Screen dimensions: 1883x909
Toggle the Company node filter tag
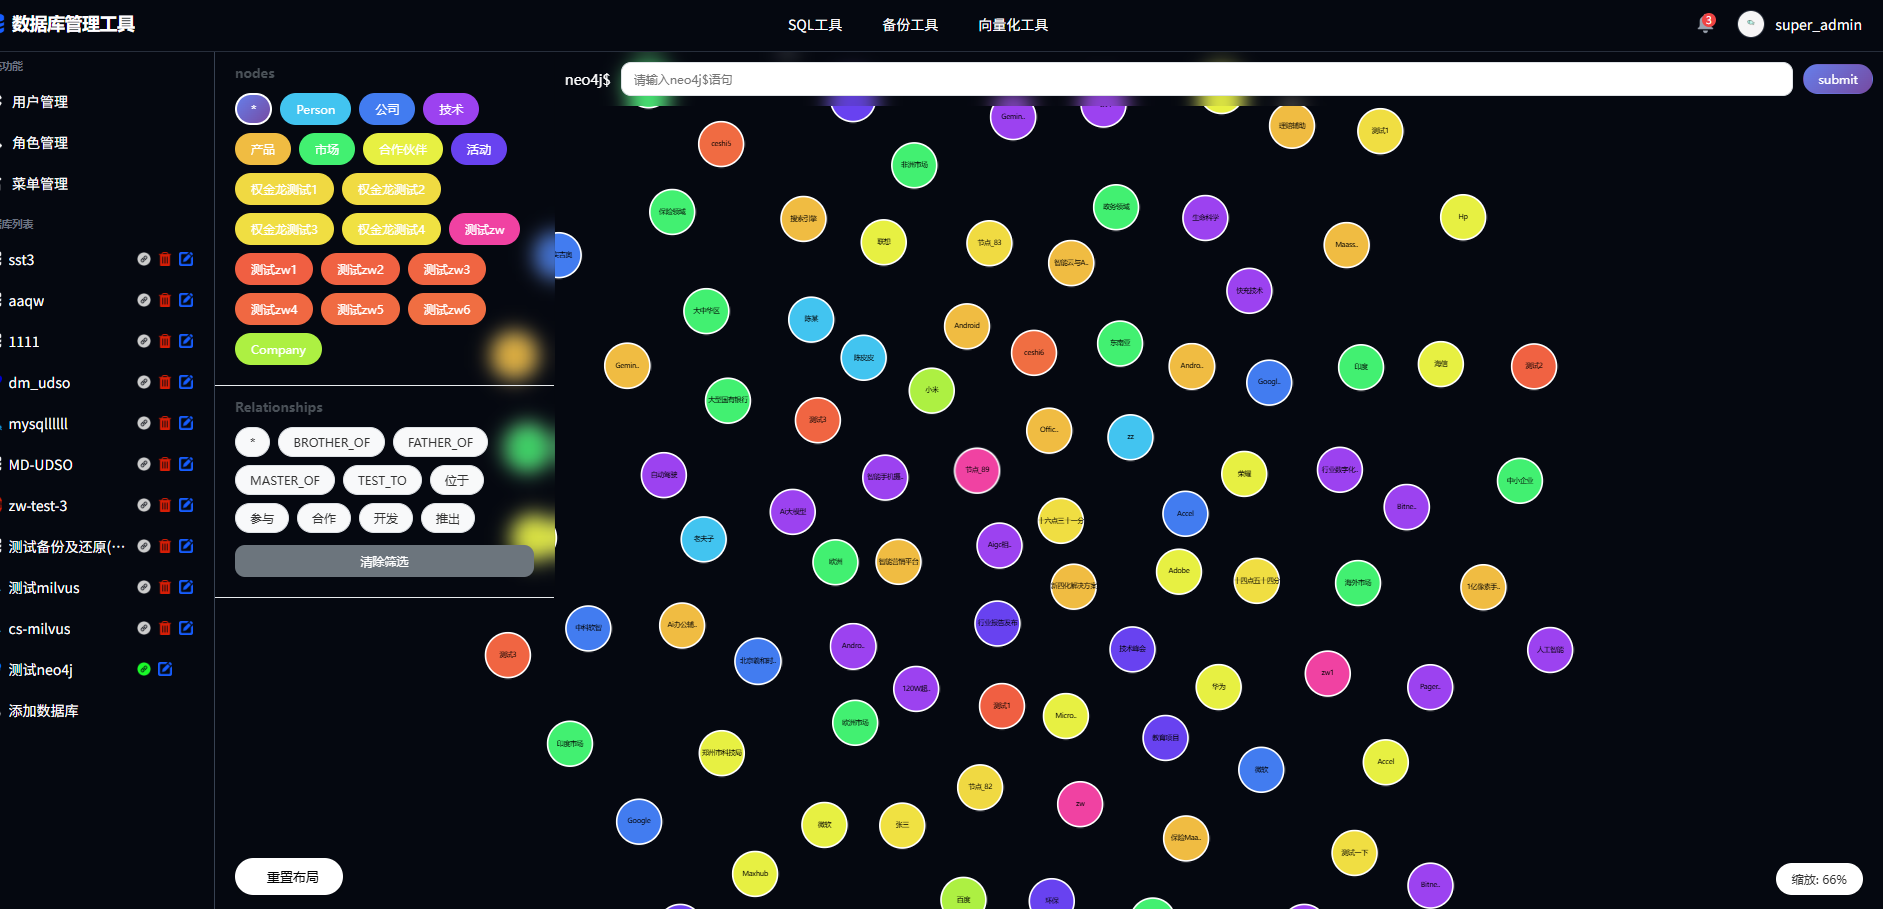click(x=278, y=350)
